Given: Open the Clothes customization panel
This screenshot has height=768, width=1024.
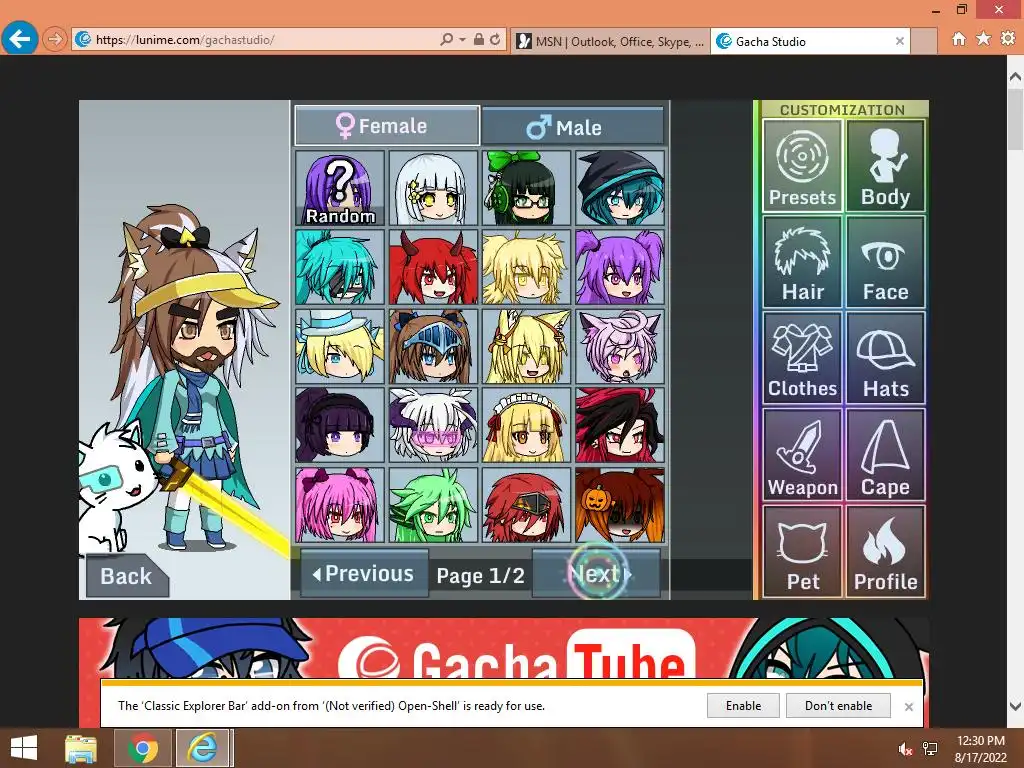Looking at the screenshot, I should click(x=802, y=358).
